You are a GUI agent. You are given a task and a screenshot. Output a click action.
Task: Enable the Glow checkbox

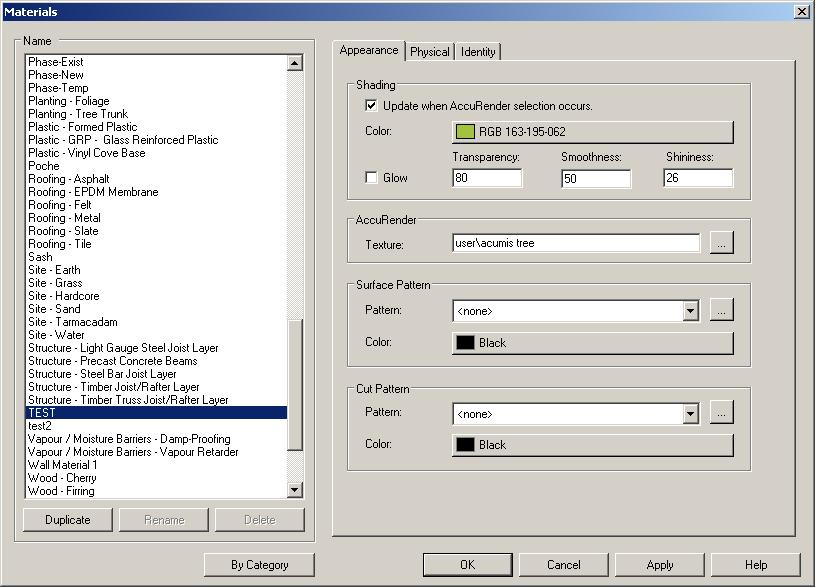[372, 178]
